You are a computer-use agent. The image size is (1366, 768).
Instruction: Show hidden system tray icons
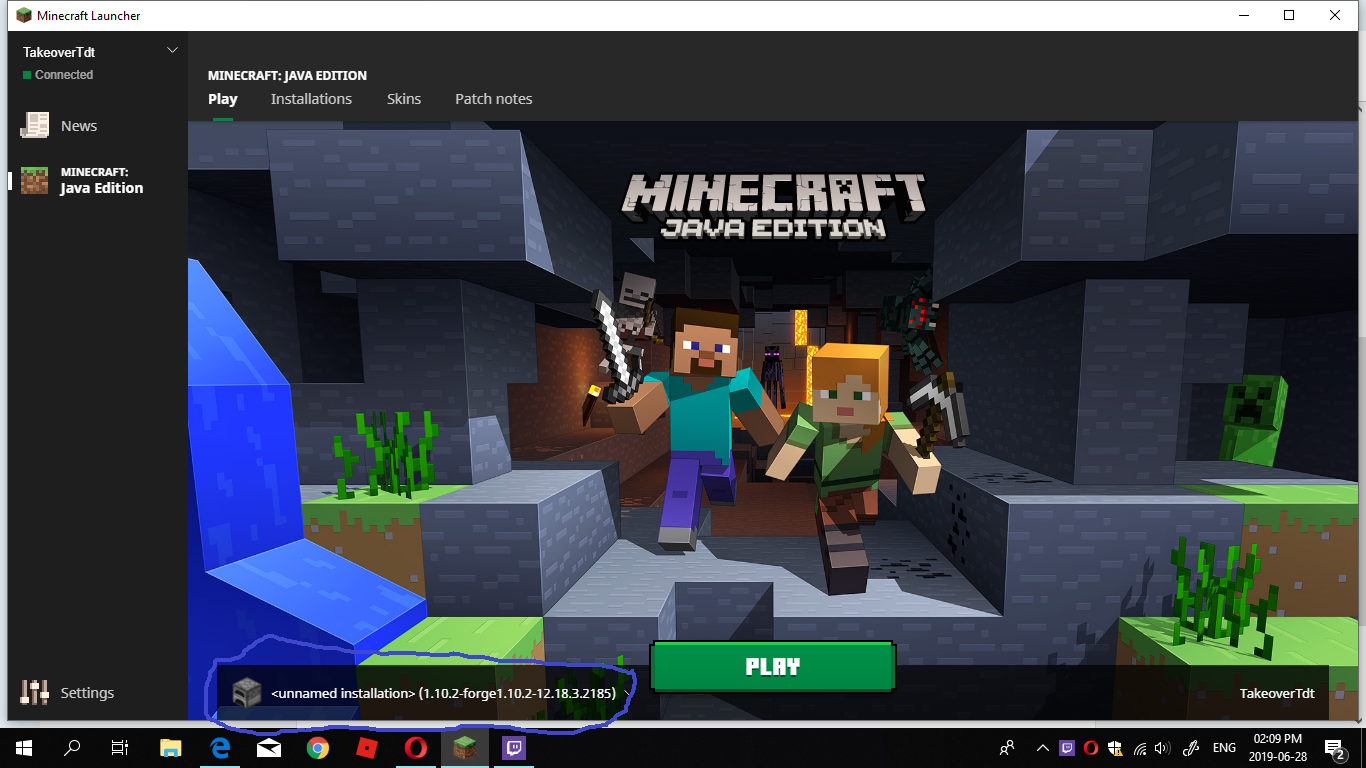point(1043,748)
